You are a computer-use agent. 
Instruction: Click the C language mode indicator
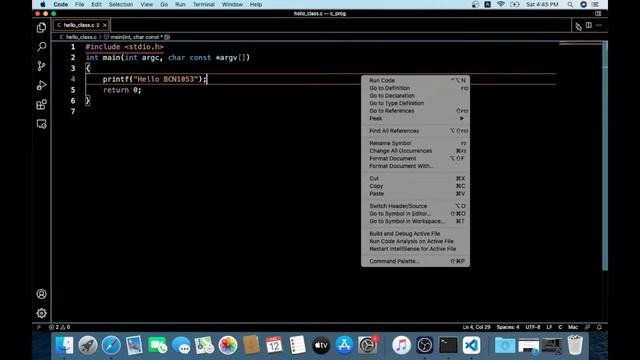point(560,327)
